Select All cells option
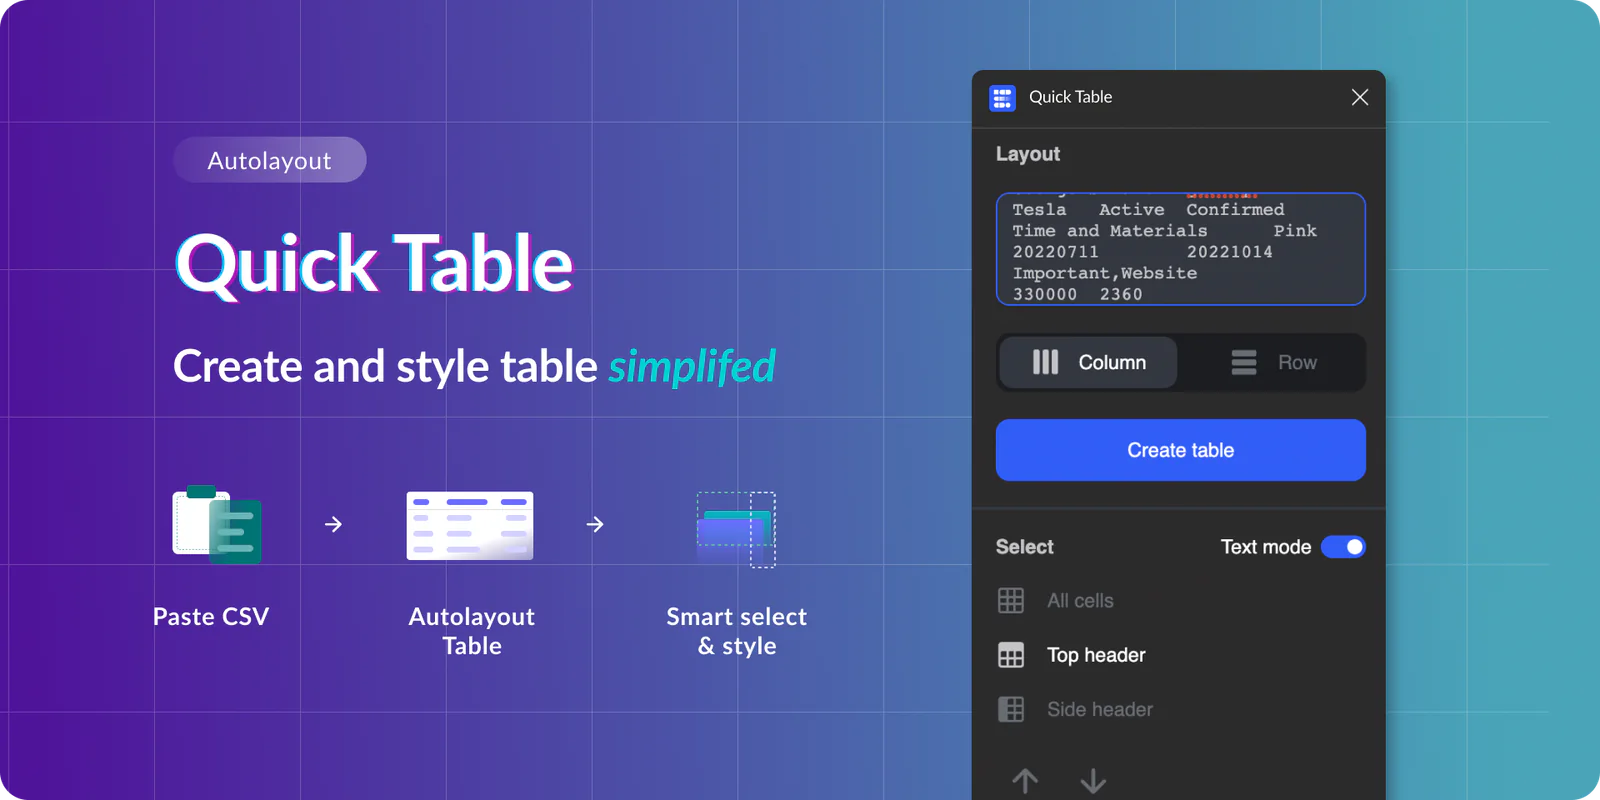This screenshot has height=800, width=1600. tap(1056, 601)
